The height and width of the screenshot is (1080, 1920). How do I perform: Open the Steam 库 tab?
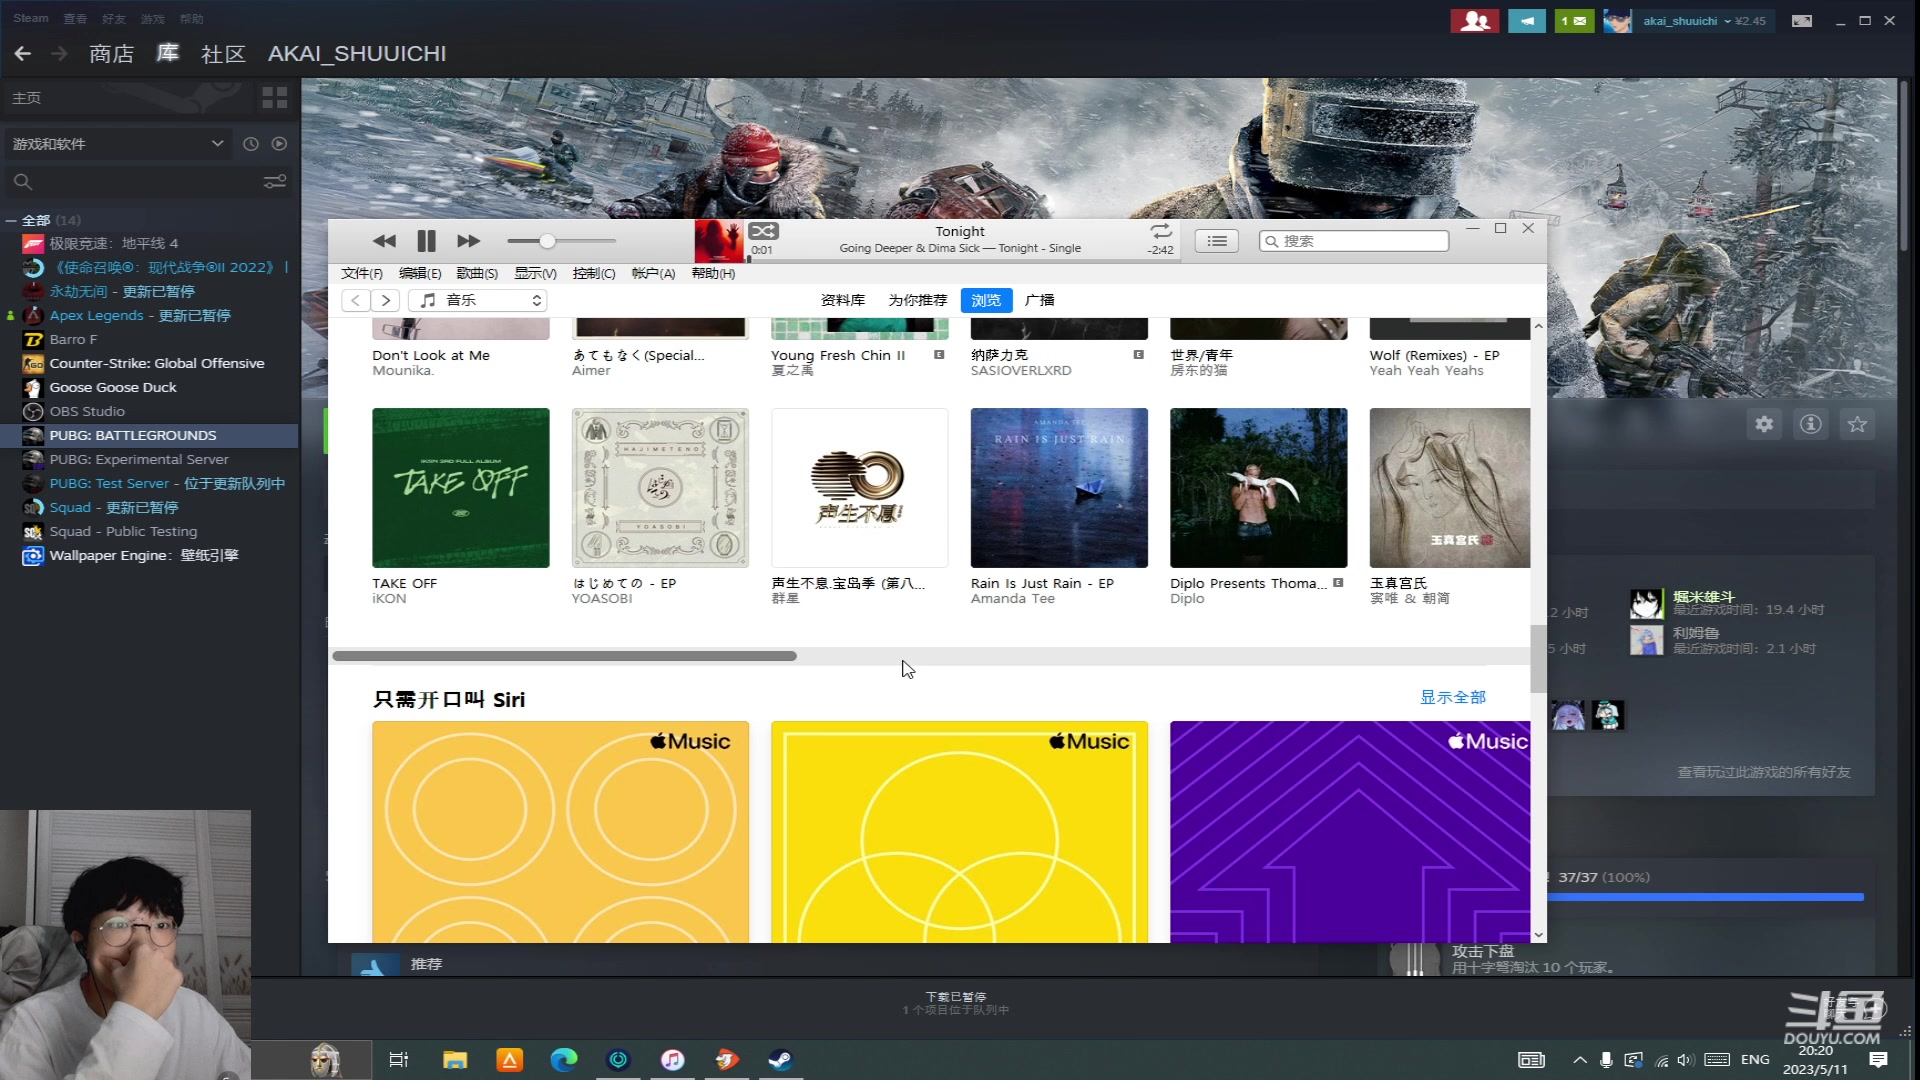tap(168, 53)
